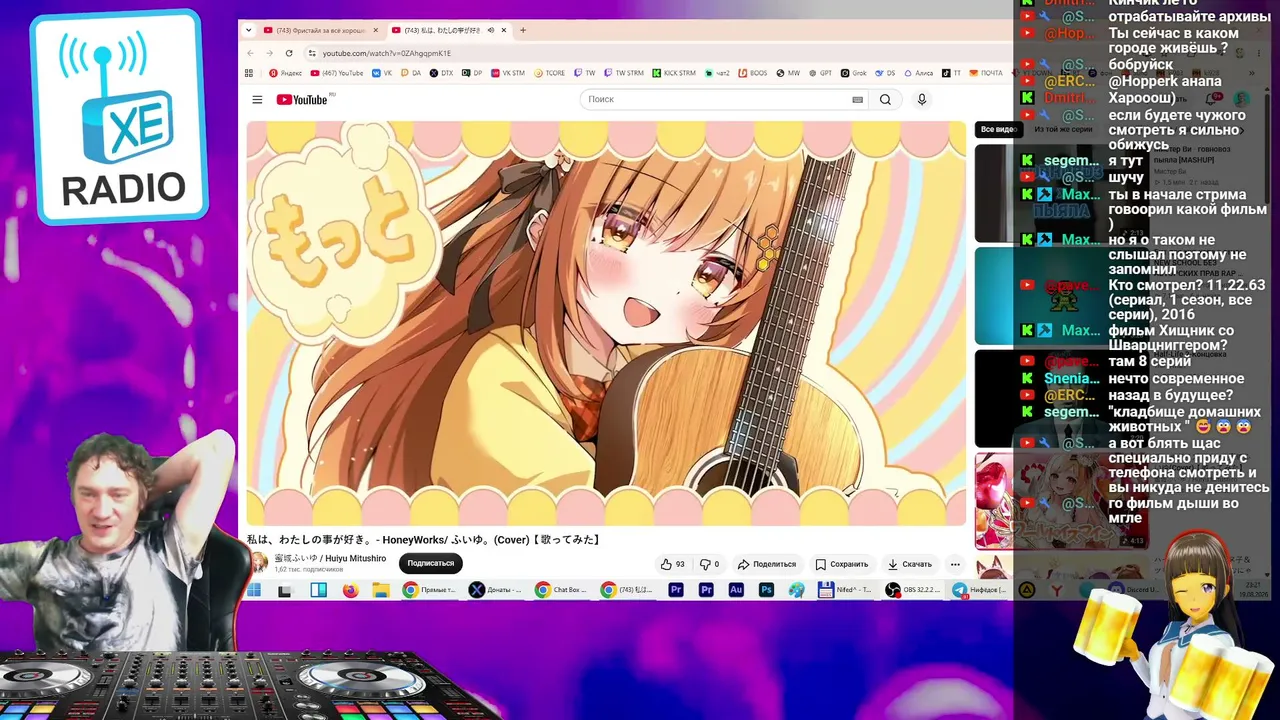Click the anime guitar girl video player
This screenshot has height=720, width=1280.
coord(606,323)
